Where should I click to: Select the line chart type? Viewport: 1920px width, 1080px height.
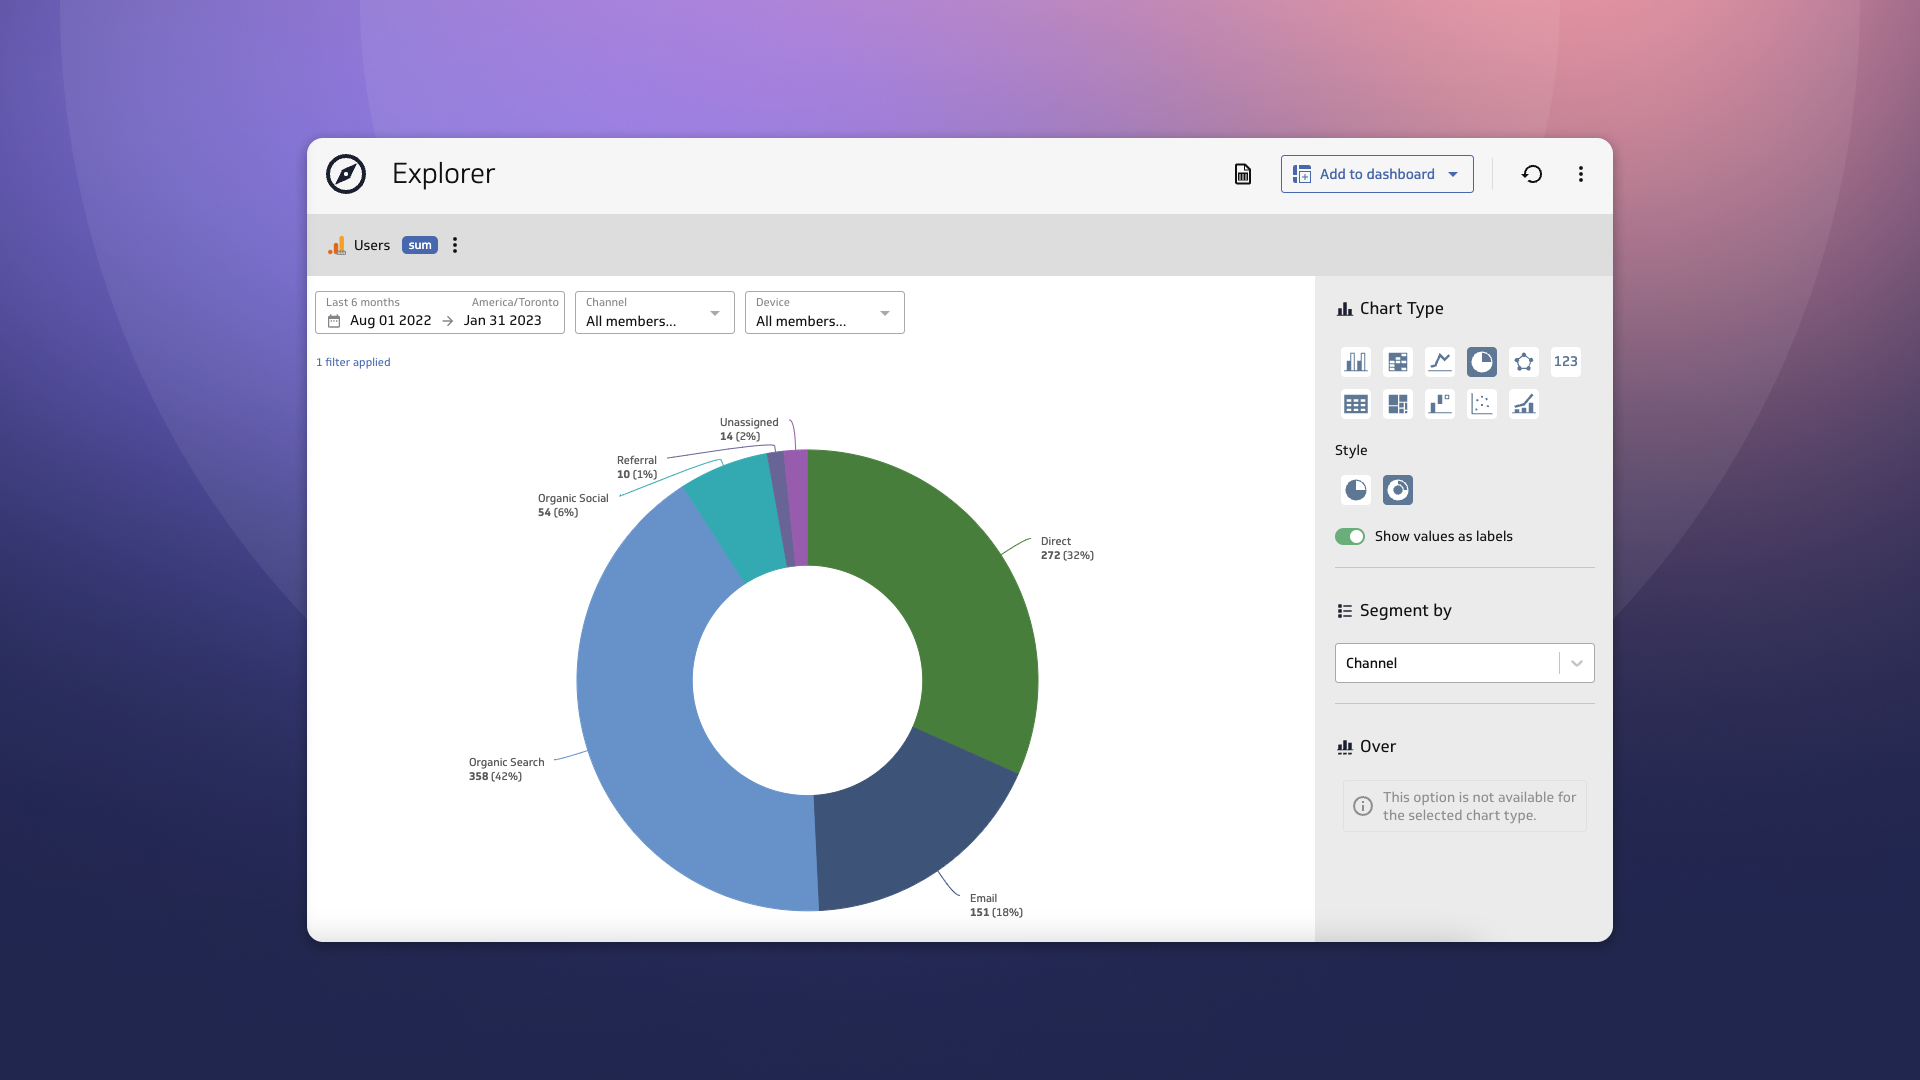pyautogui.click(x=1440, y=362)
